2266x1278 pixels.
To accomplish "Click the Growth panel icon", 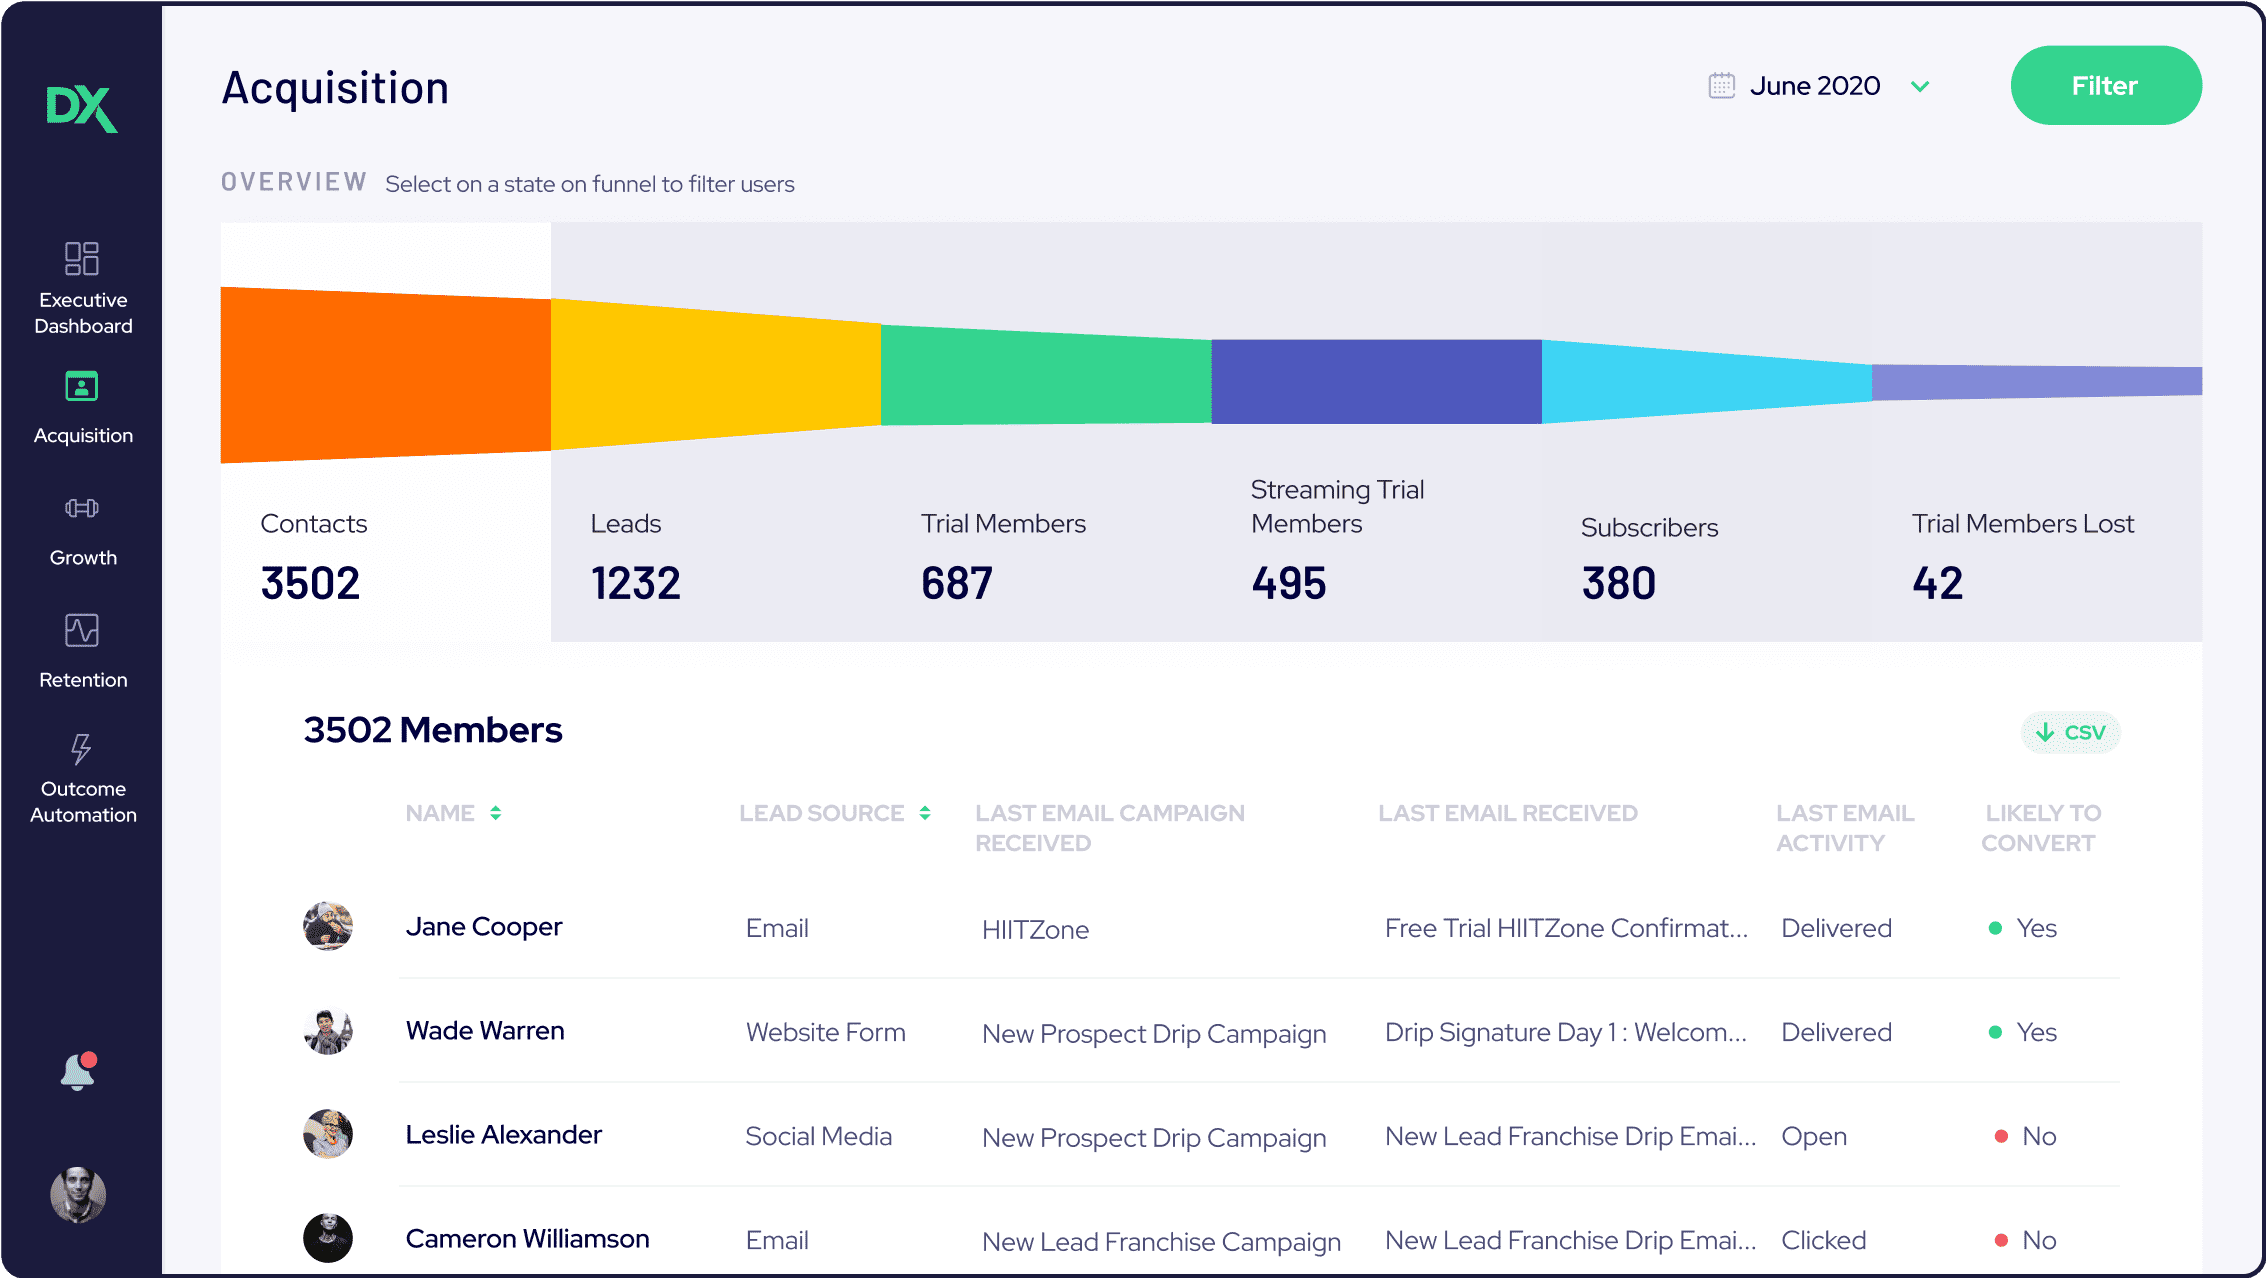I will tap(81, 507).
